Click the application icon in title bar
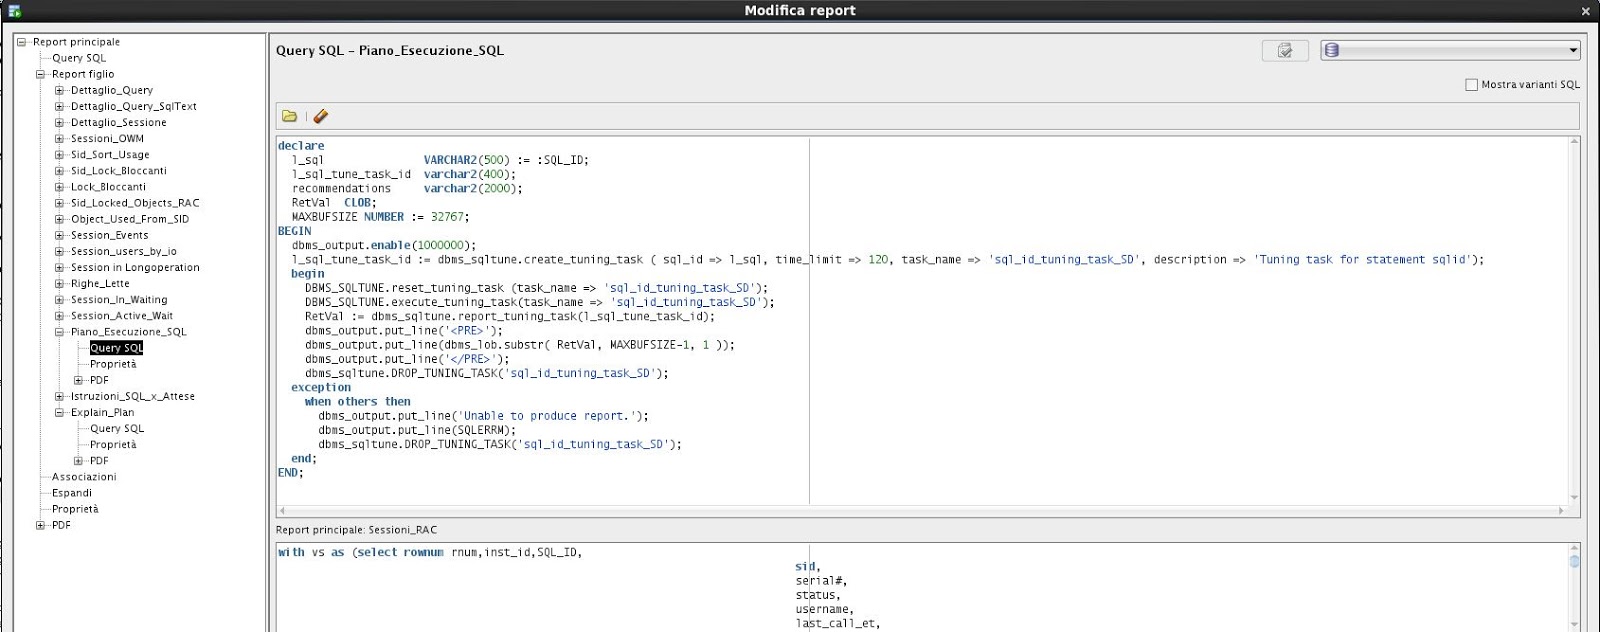Viewport: 1600px width, 632px height. click(14, 11)
